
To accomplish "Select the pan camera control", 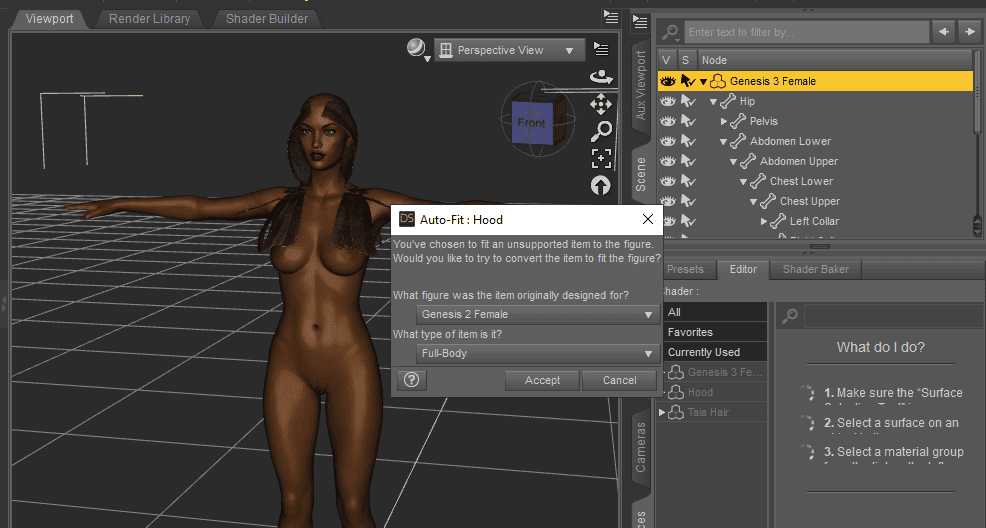I will coord(601,104).
